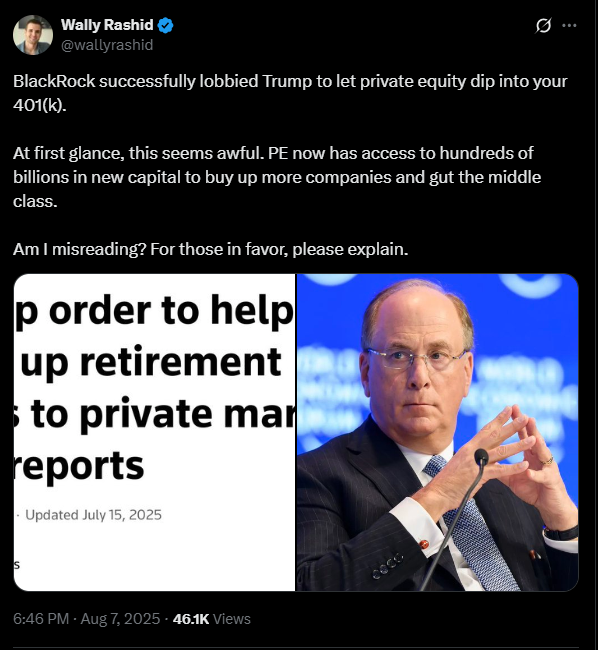The height and width of the screenshot is (650, 598).
Task: Click the "Am I misreading?" line
Action: pos(211,249)
